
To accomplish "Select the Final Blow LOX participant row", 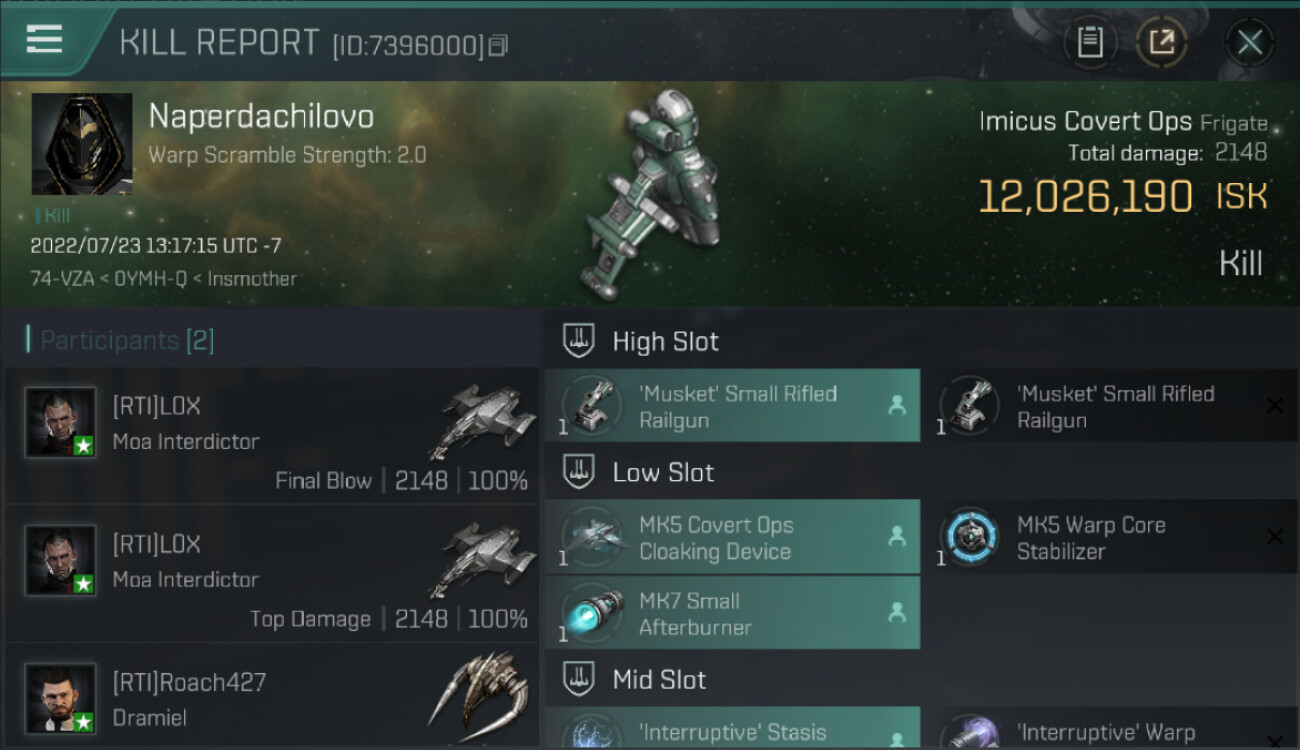I will (272, 435).
